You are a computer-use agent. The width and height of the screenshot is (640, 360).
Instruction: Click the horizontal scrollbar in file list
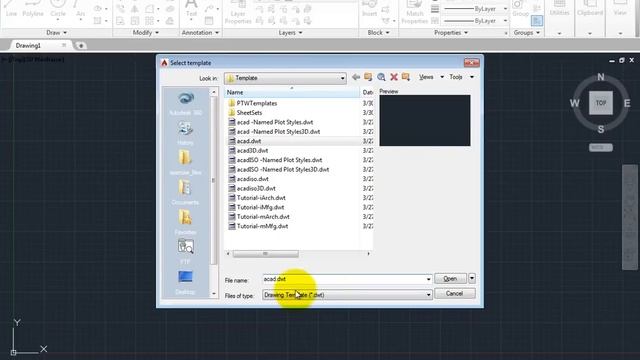coord(265,254)
